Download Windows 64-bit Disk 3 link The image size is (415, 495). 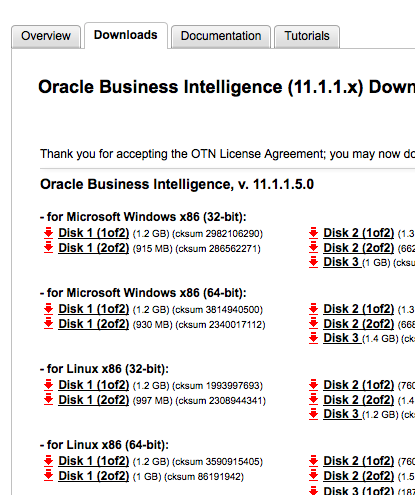click(341, 338)
